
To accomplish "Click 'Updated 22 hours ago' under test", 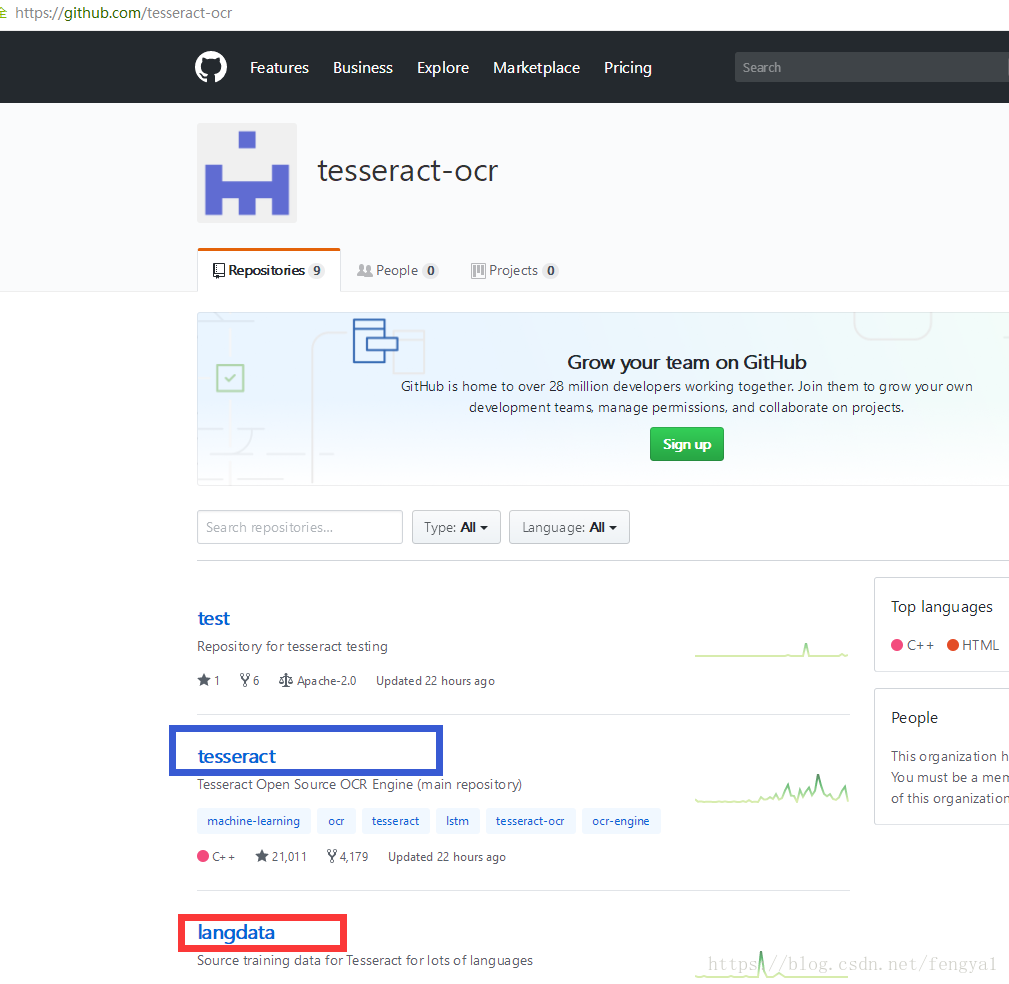I will coord(436,681).
